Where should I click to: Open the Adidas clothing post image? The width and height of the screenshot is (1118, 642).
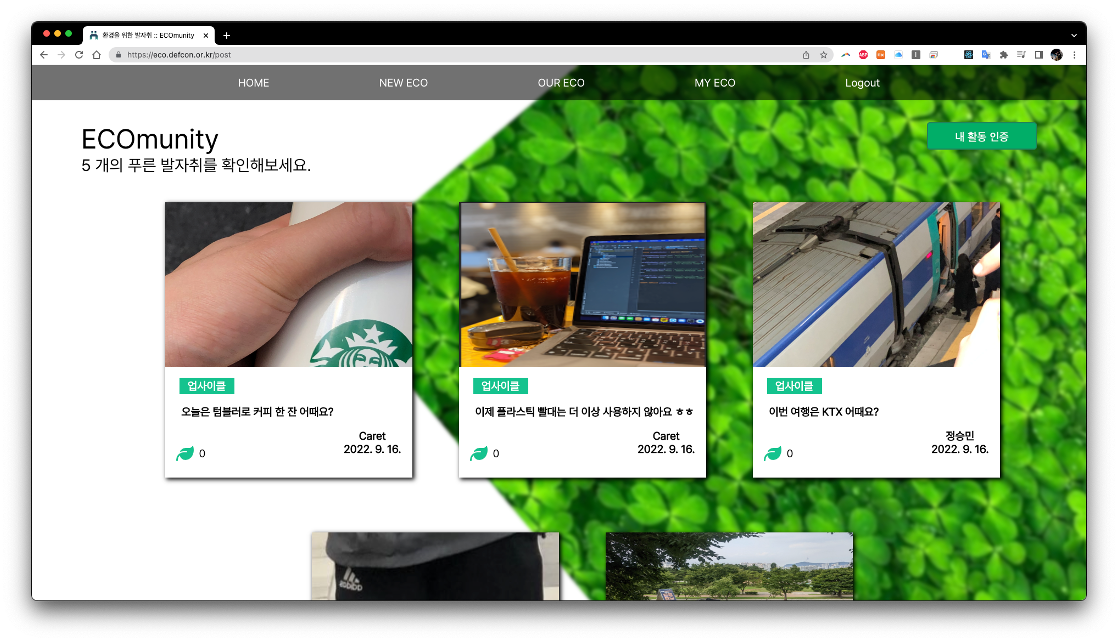435,566
